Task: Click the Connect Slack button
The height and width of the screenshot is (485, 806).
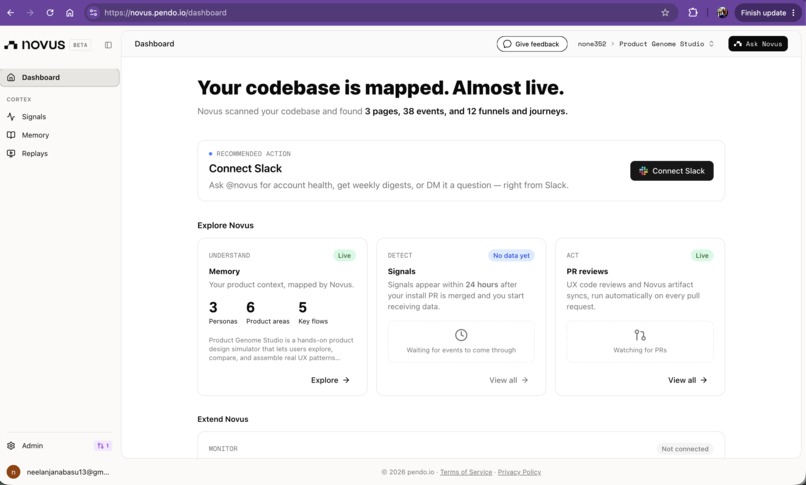Action: pos(671,171)
